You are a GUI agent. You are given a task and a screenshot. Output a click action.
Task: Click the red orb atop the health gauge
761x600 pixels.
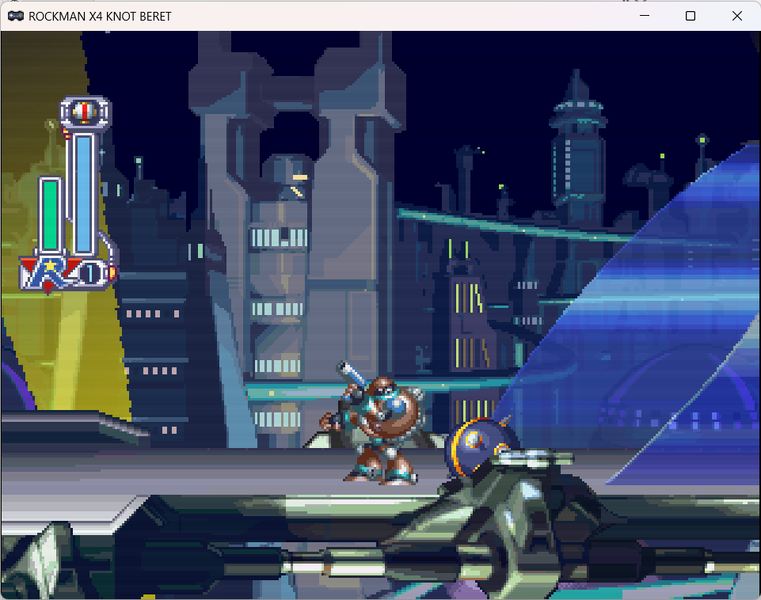click(85, 112)
